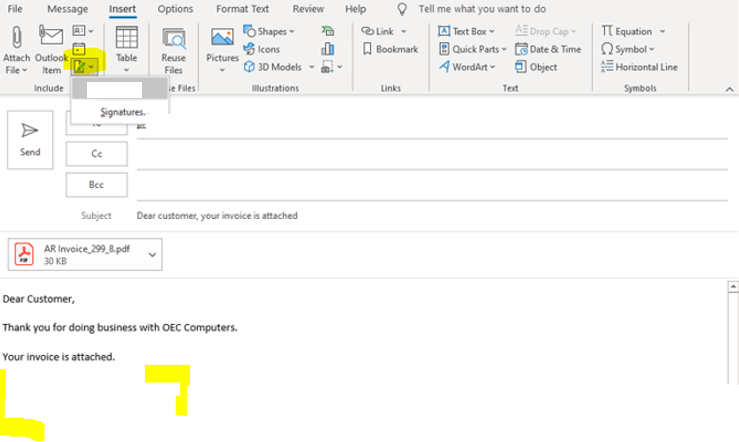Click the Tell me what you want to do box
The height and width of the screenshot is (442, 739).
point(482,9)
